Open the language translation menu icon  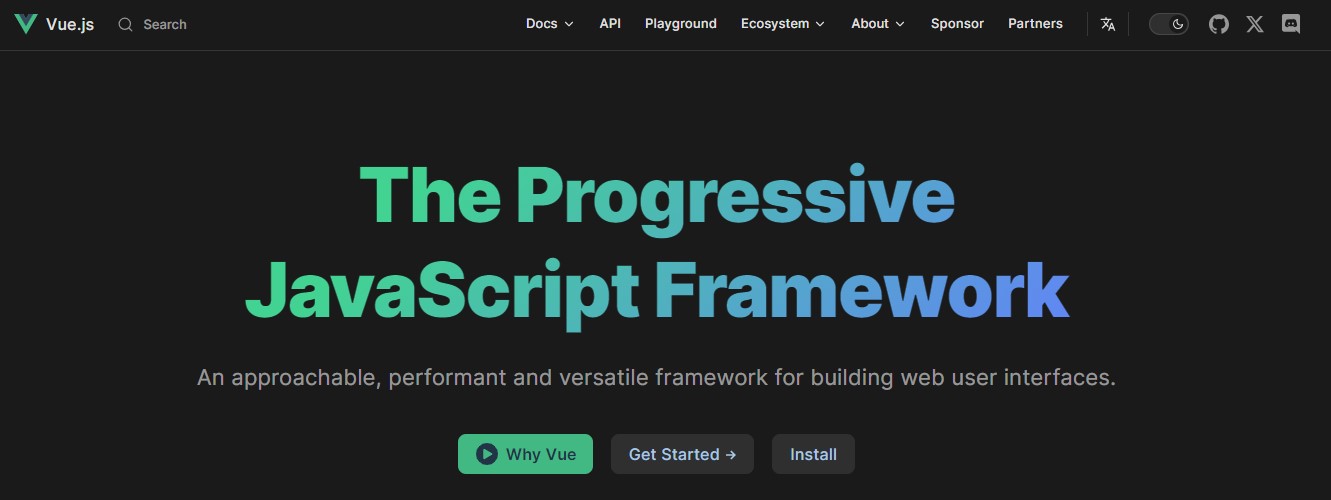tap(1108, 24)
